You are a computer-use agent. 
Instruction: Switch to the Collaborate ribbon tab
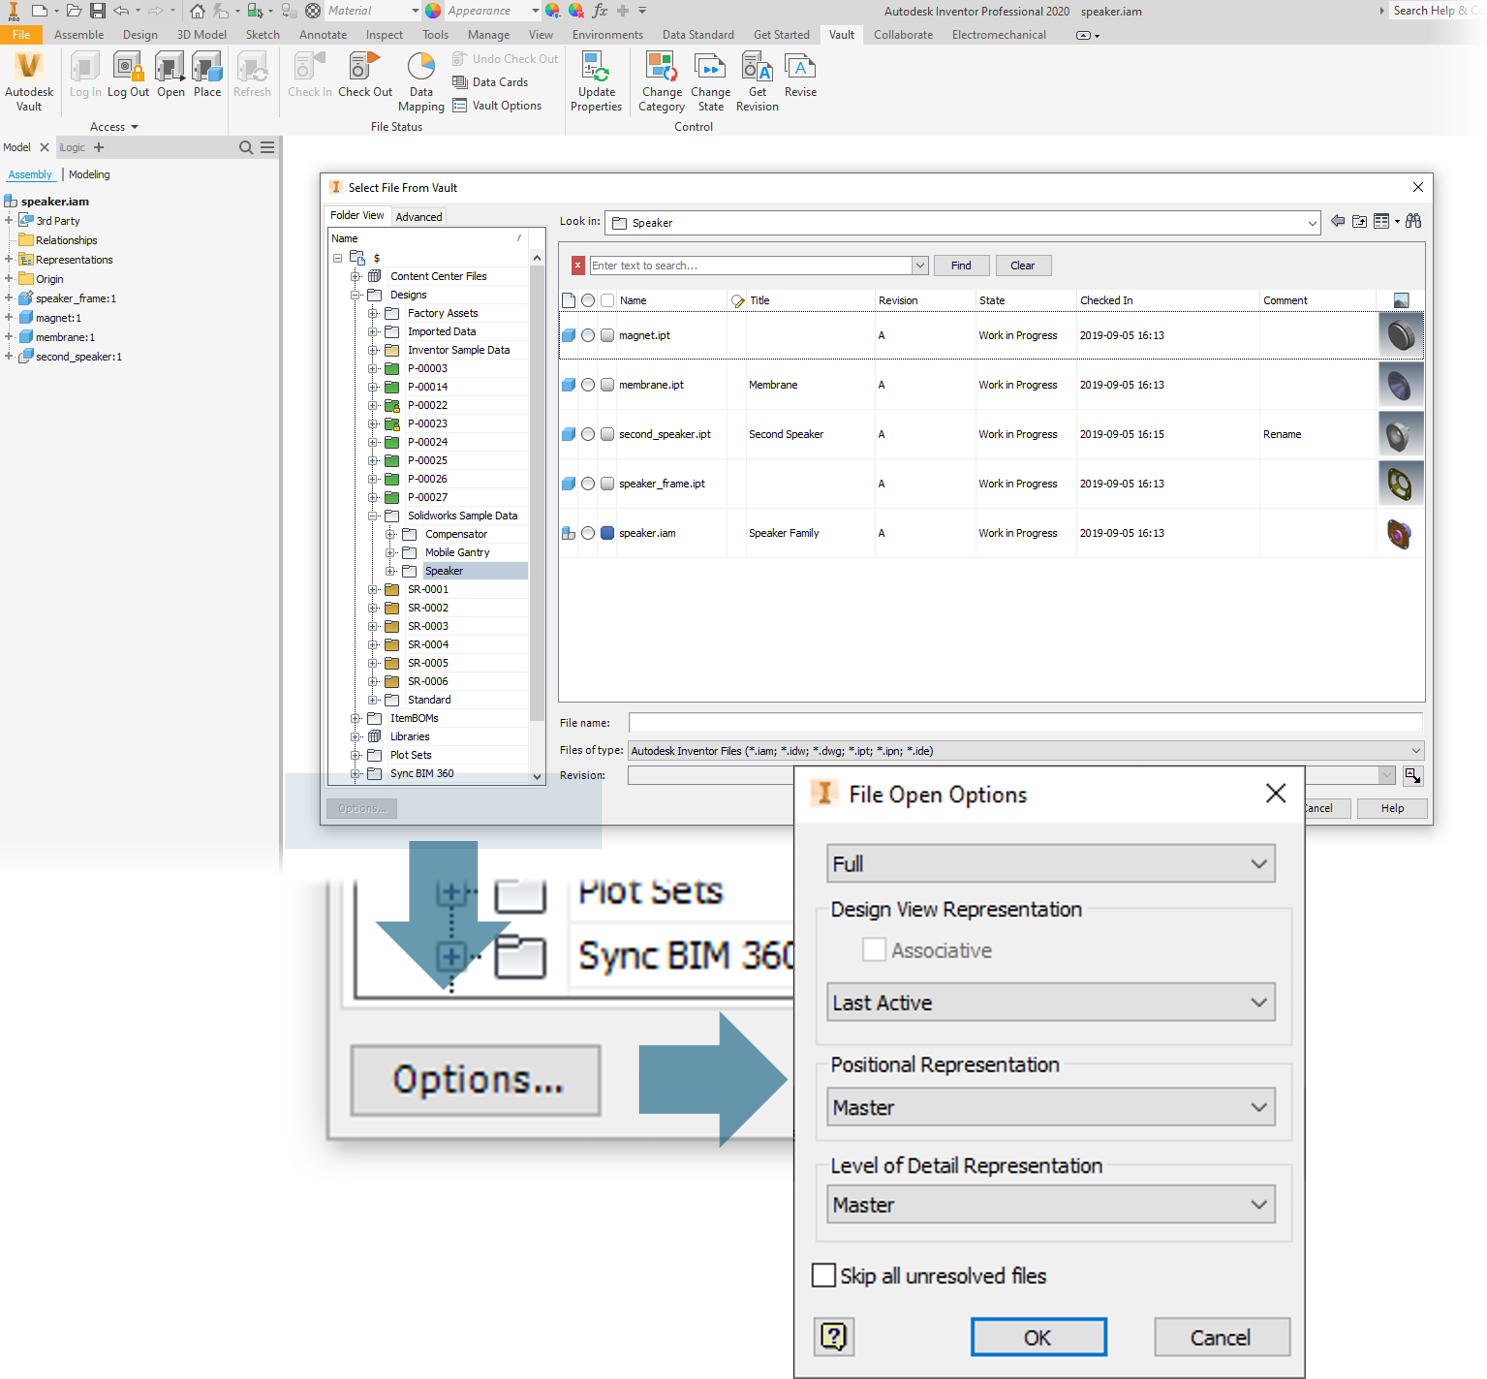(903, 34)
